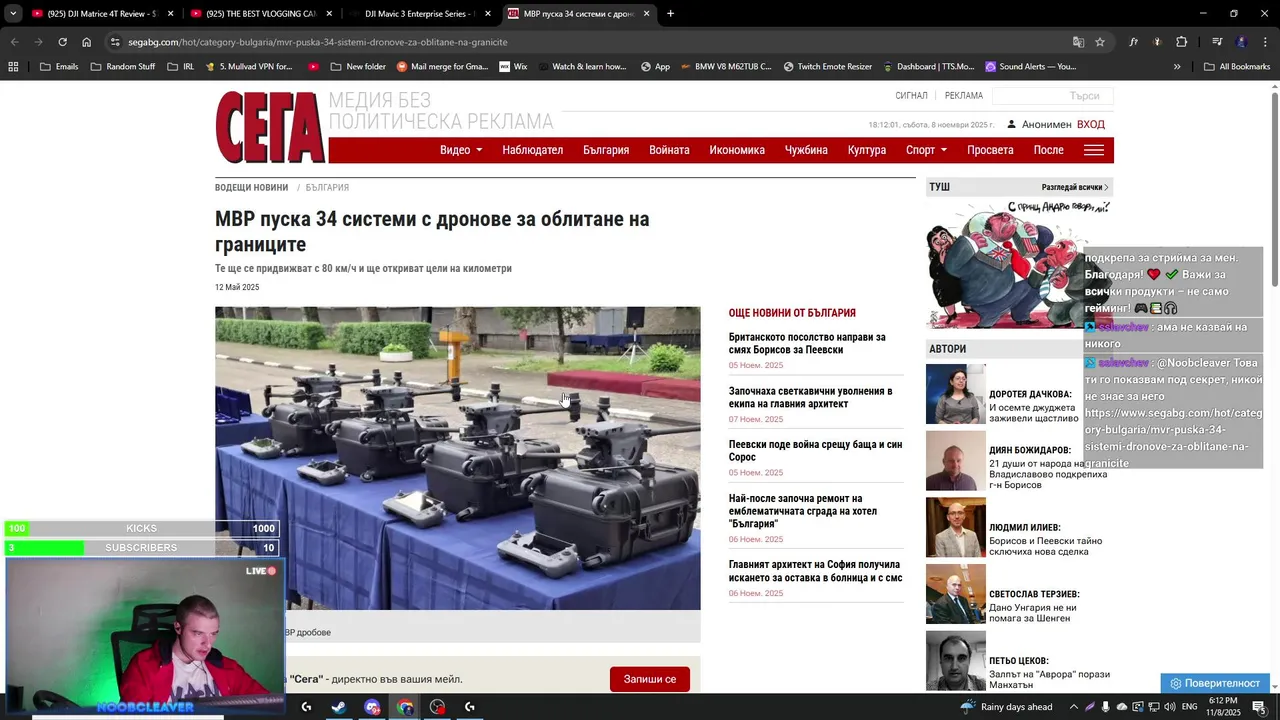Open author Доротея Дачкова's portrait thumbnail
The image size is (1280, 720).
pos(955,394)
